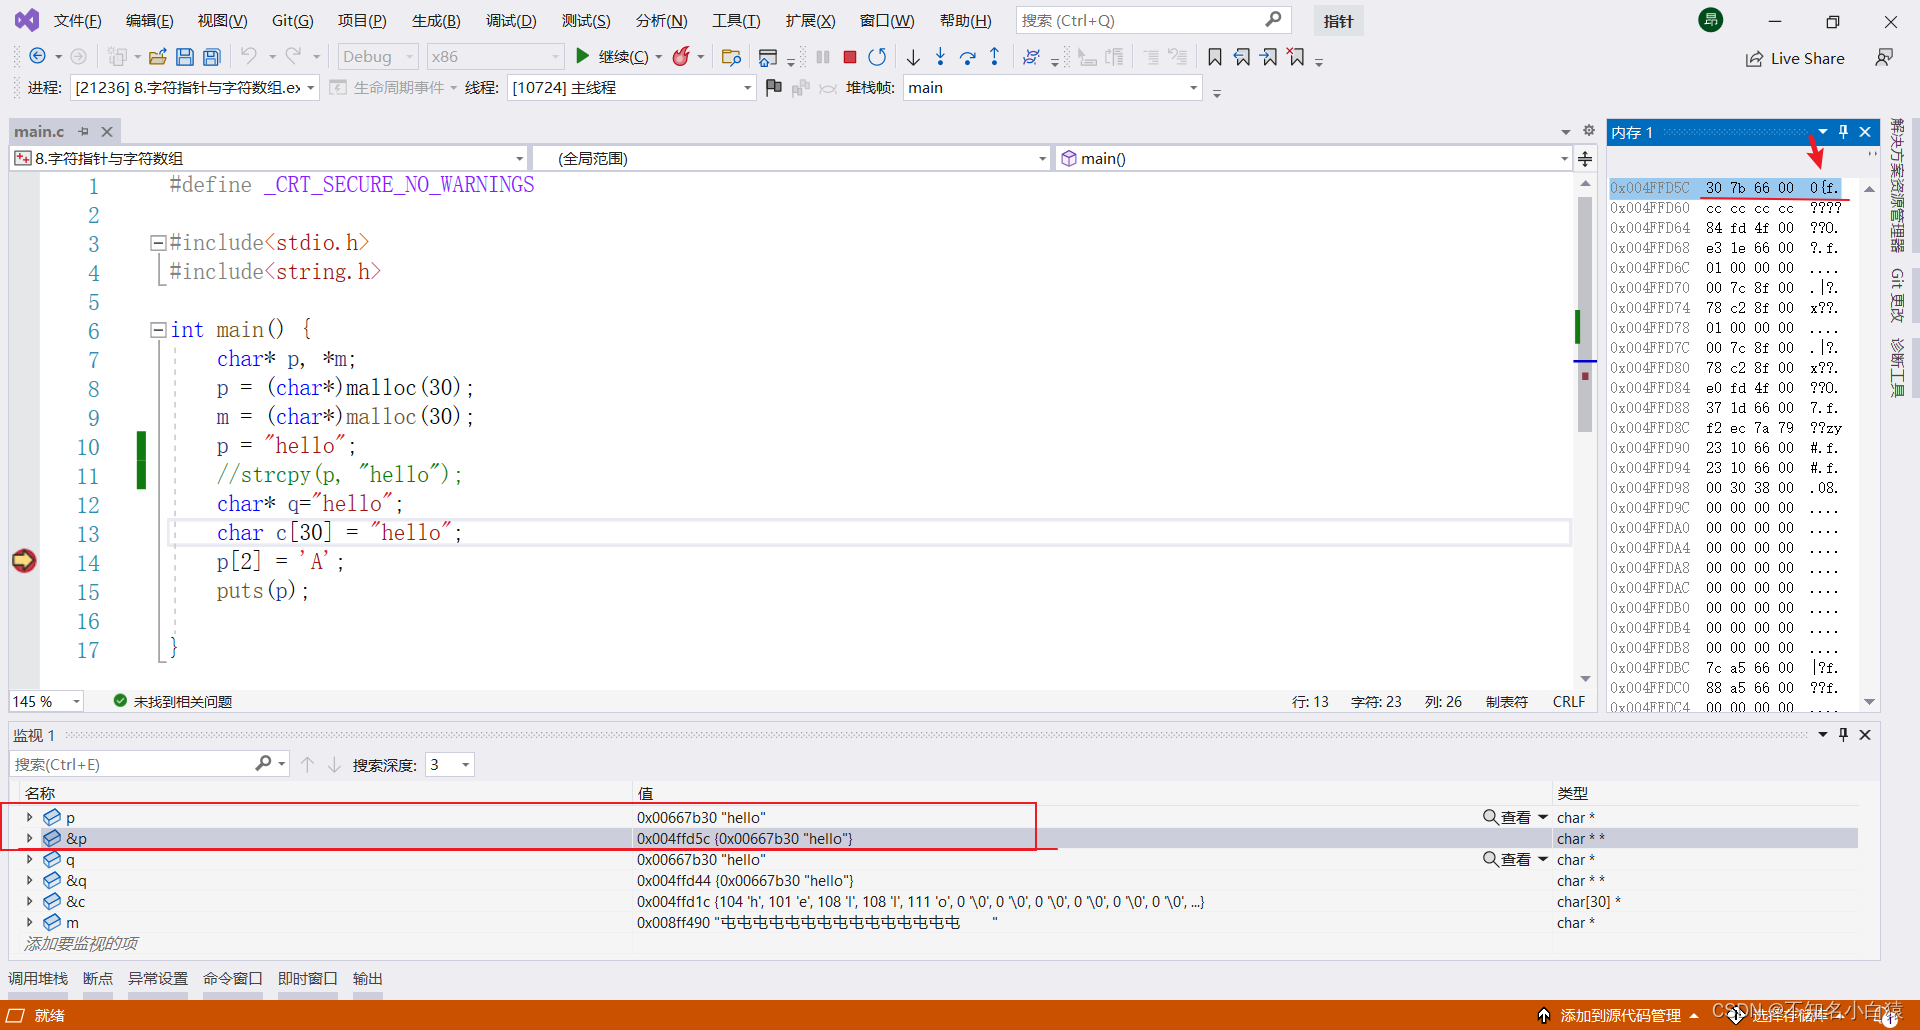1920x1030 pixels.
Task: Stop debugging with the red square icon
Action: [x=850, y=57]
